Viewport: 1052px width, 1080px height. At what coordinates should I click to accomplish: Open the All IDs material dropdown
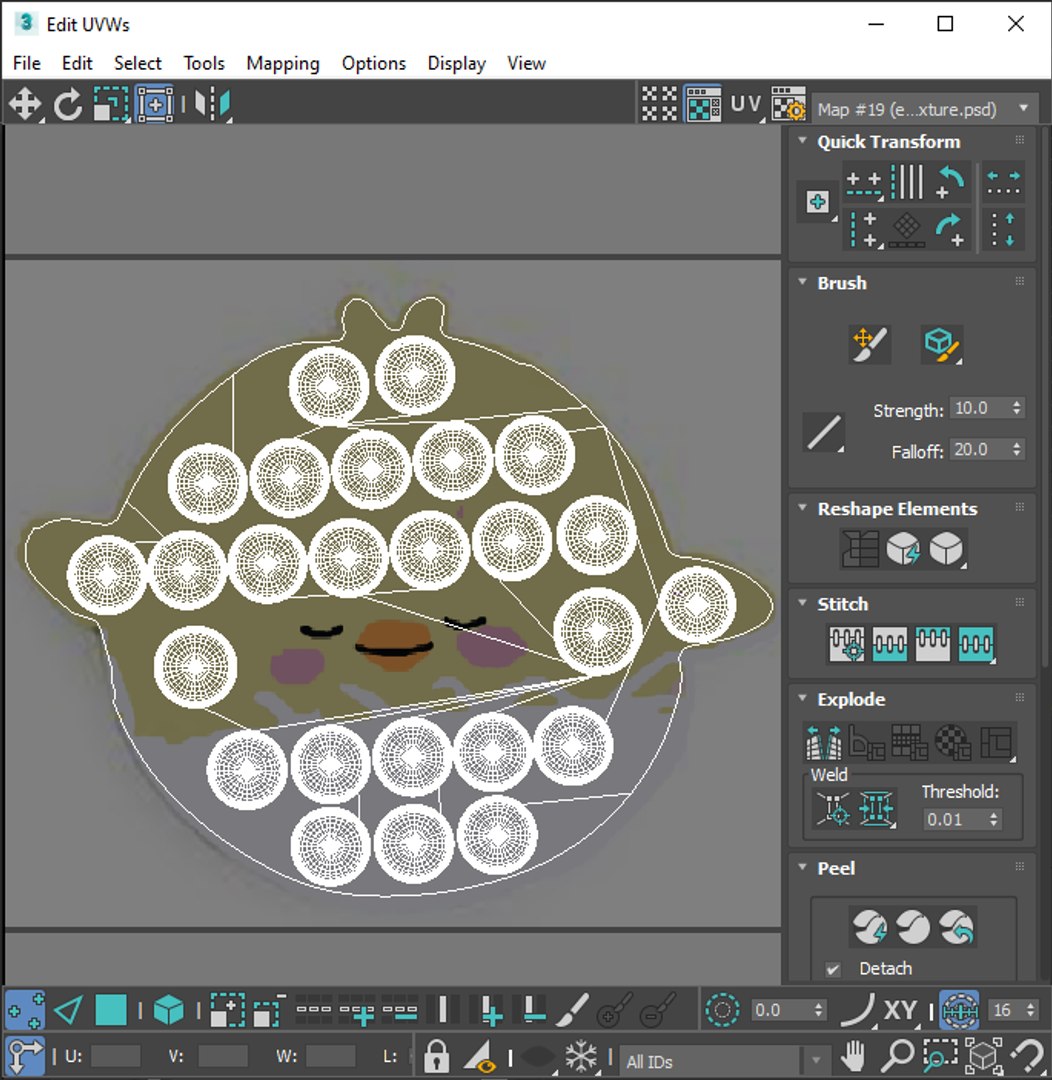pos(723,1061)
